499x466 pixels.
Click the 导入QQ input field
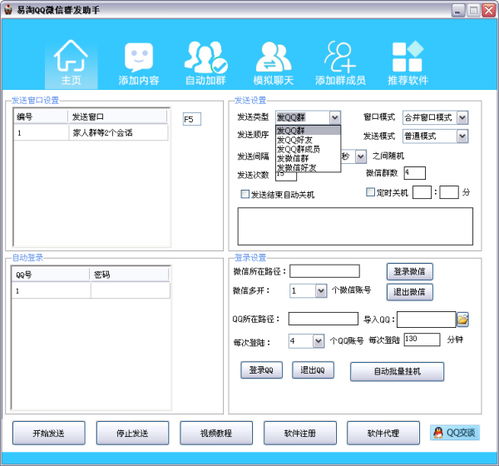[x=426, y=319]
